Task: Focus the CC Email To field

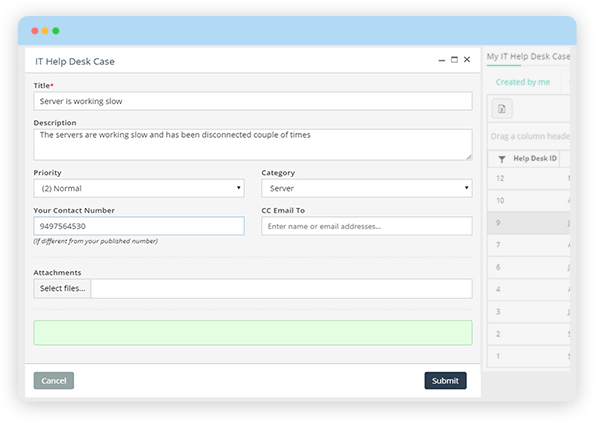Action: 367,226
